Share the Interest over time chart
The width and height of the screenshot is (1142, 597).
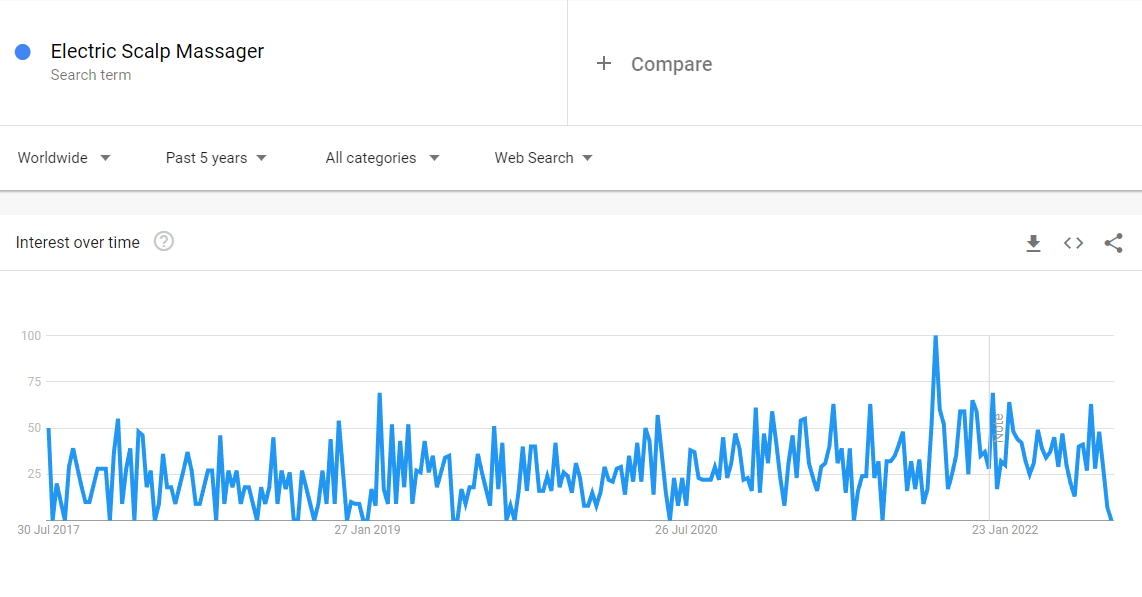click(x=1113, y=243)
